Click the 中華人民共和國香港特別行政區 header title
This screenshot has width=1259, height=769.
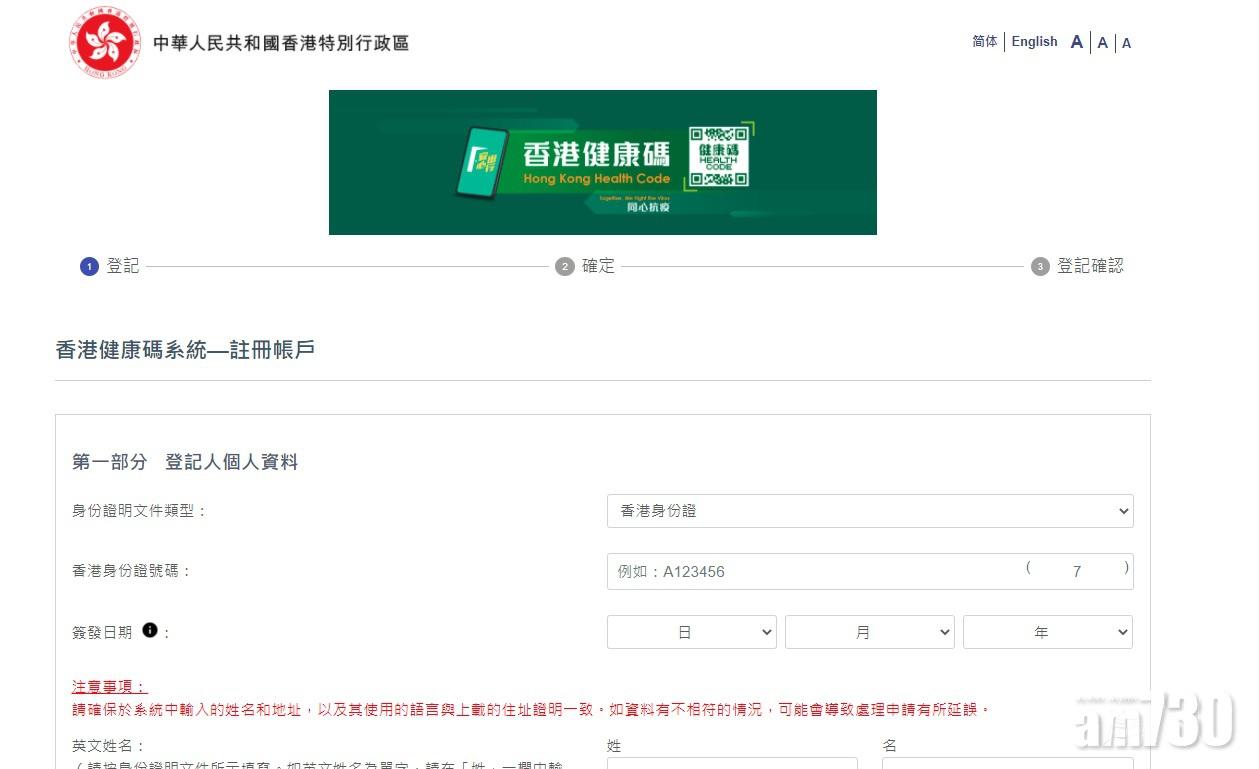tap(281, 43)
